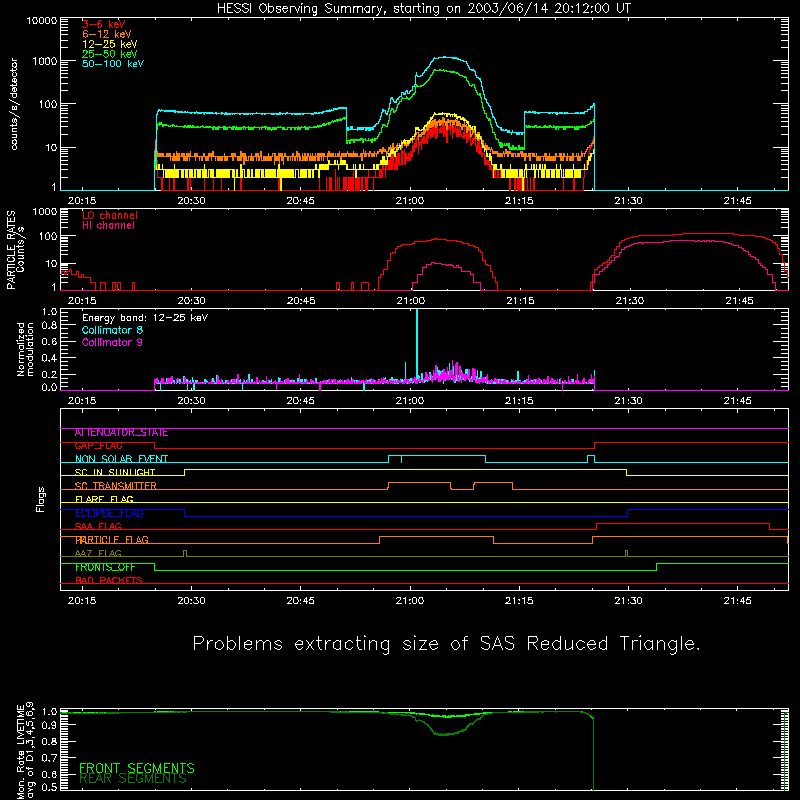
Task: Click the SC_TRANSMITTER flag label
Action: [x=116, y=486]
